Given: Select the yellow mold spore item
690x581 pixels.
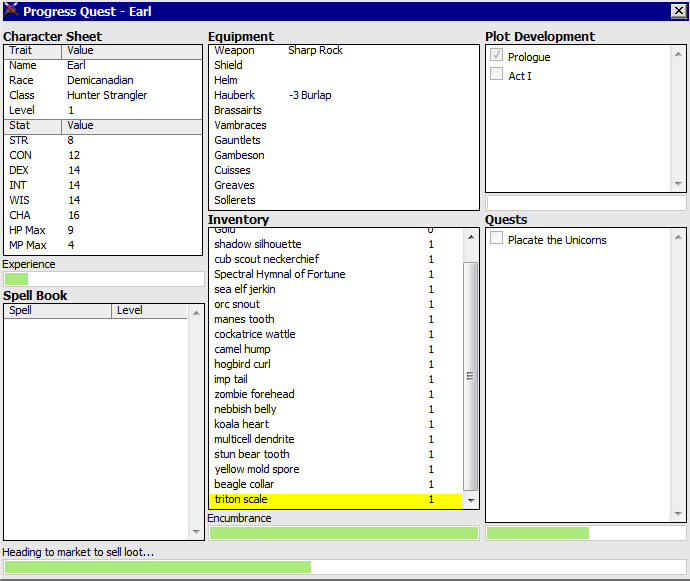Looking at the screenshot, I should pos(336,469).
